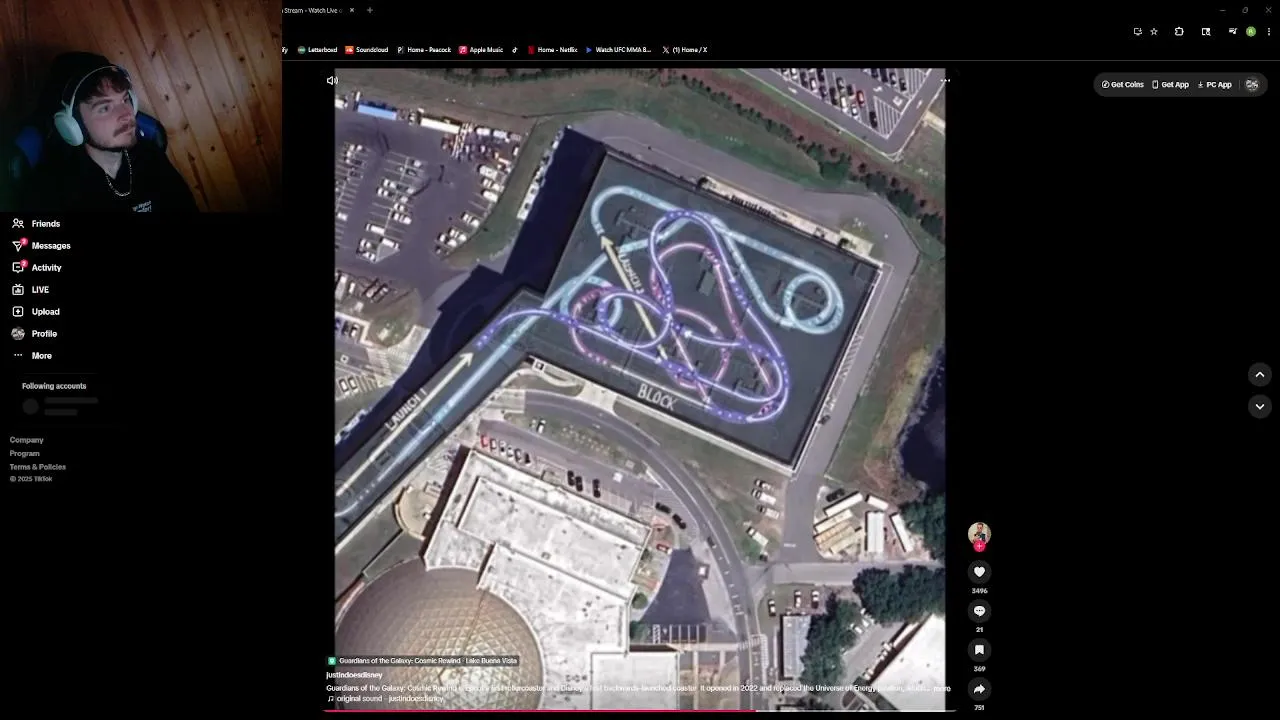Open the Program footer link
Viewport: 1280px width, 720px height.
25,454
